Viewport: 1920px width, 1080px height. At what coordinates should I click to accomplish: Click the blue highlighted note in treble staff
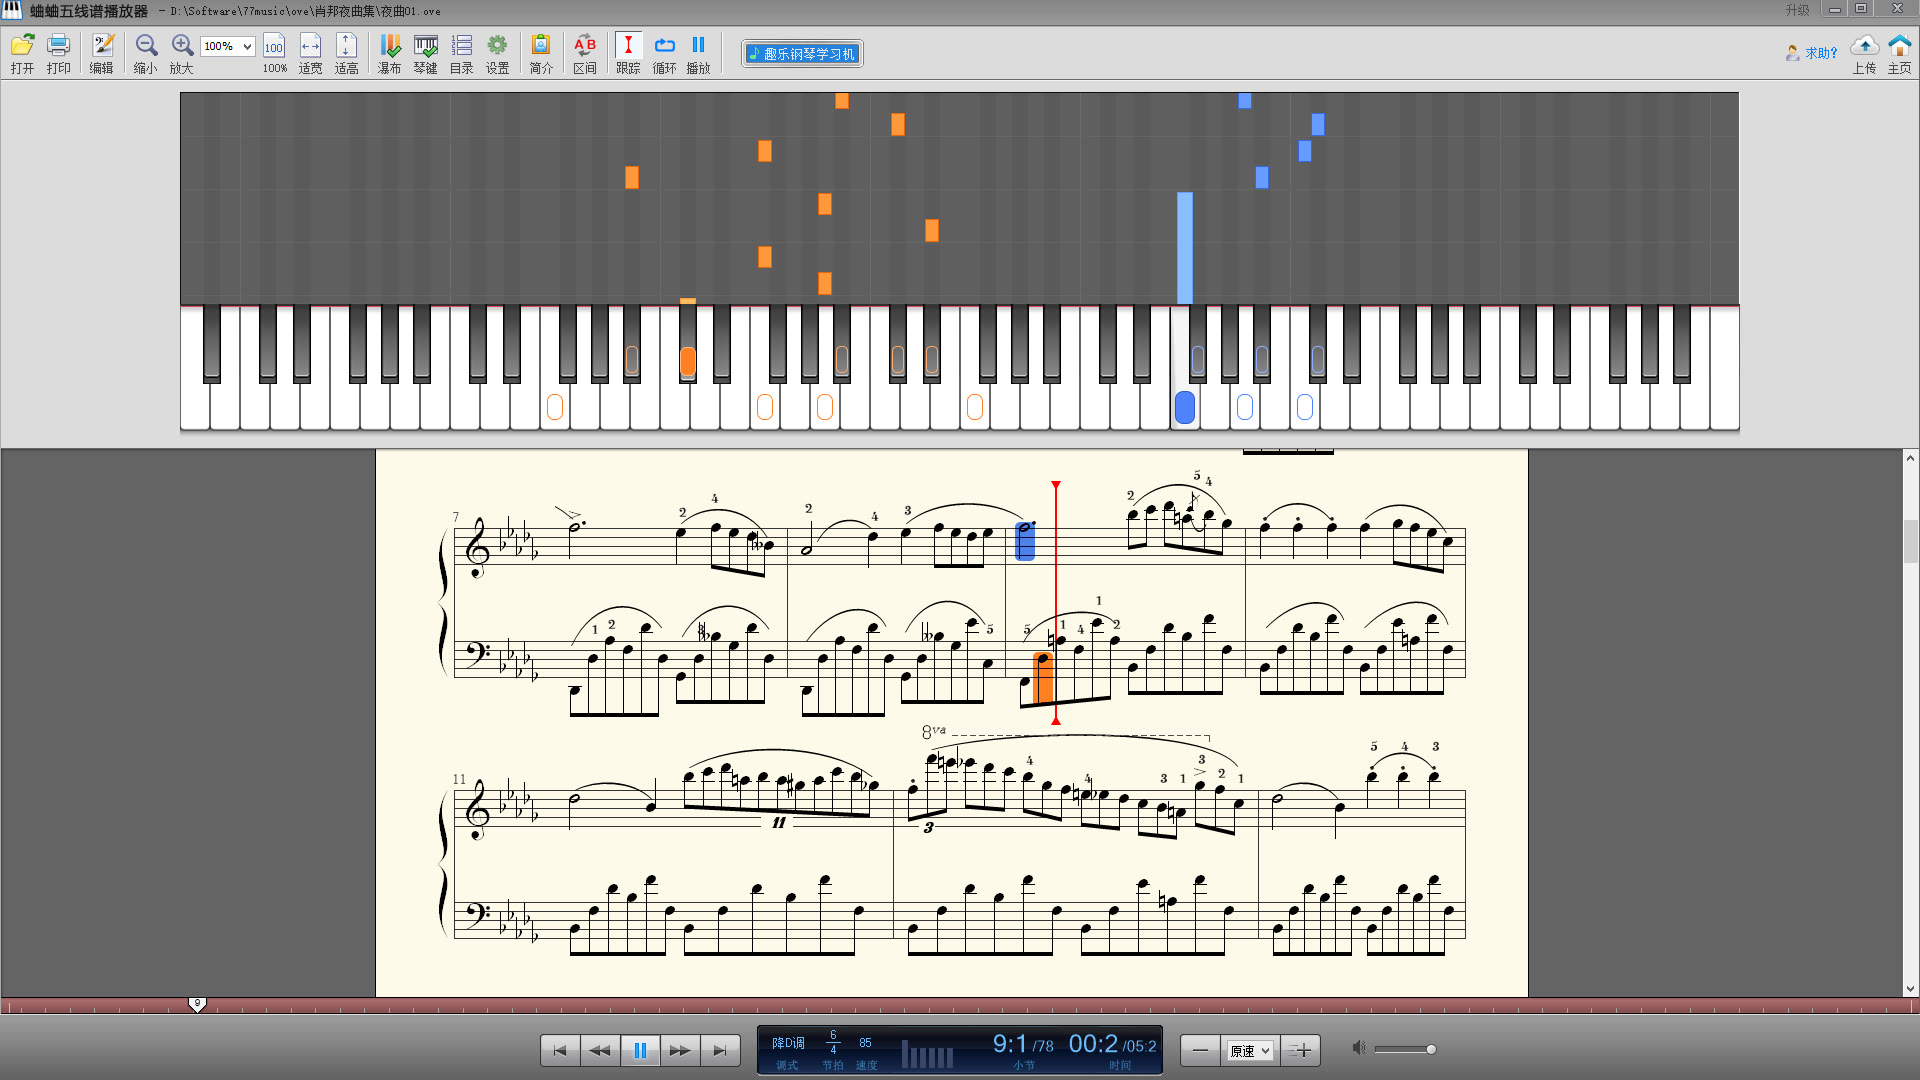(x=1025, y=541)
